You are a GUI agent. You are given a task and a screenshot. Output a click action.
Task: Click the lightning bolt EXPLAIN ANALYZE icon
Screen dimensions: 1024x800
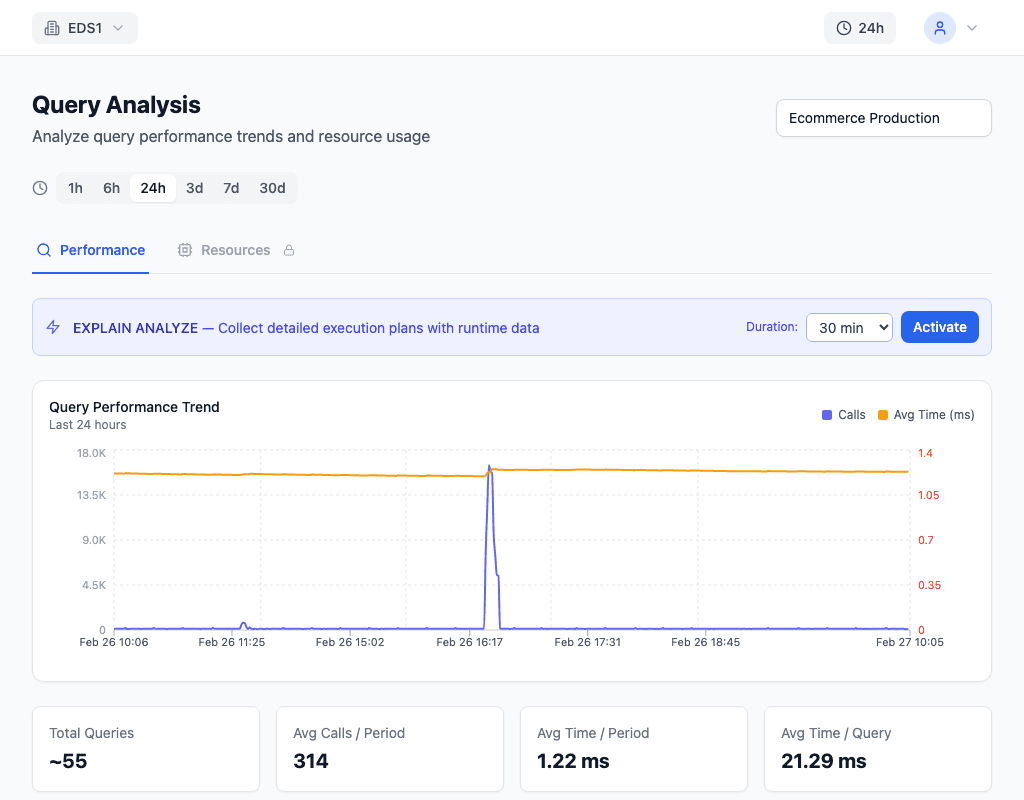pyautogui.click(x=54, y=327)
